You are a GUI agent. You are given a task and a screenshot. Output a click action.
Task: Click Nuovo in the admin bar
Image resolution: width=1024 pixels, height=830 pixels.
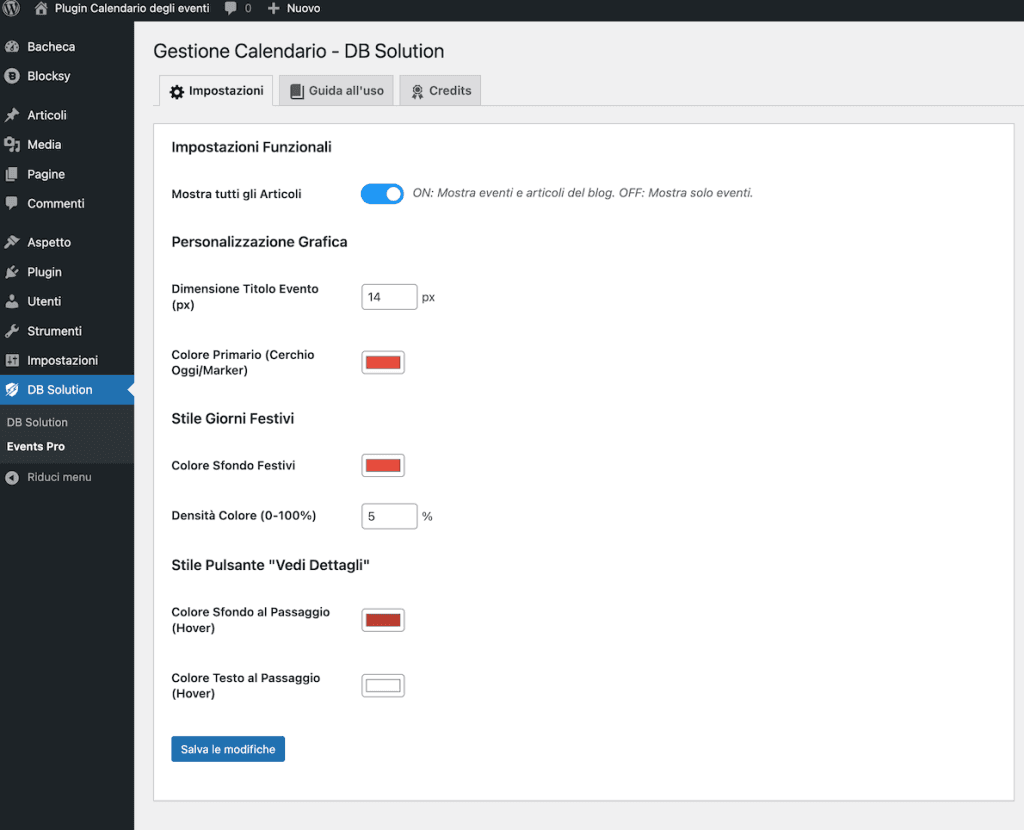(x=304, y=8)
